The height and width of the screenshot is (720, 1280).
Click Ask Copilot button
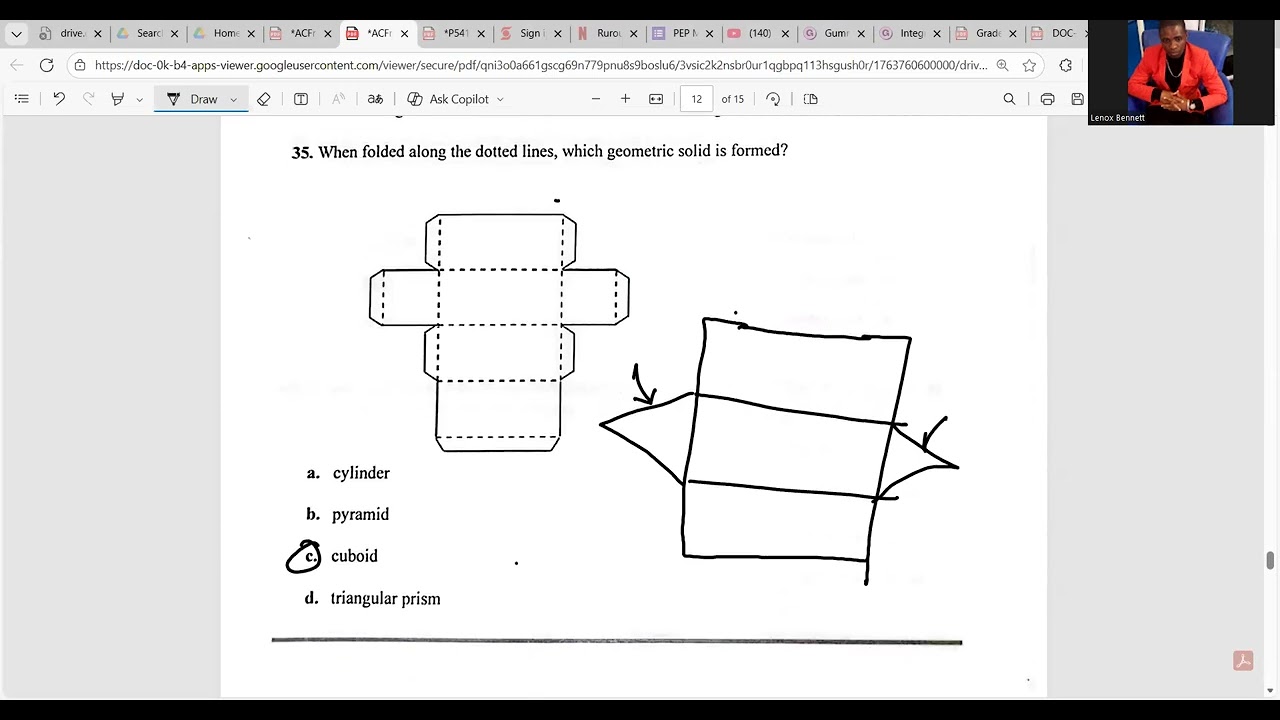[448, 99]
